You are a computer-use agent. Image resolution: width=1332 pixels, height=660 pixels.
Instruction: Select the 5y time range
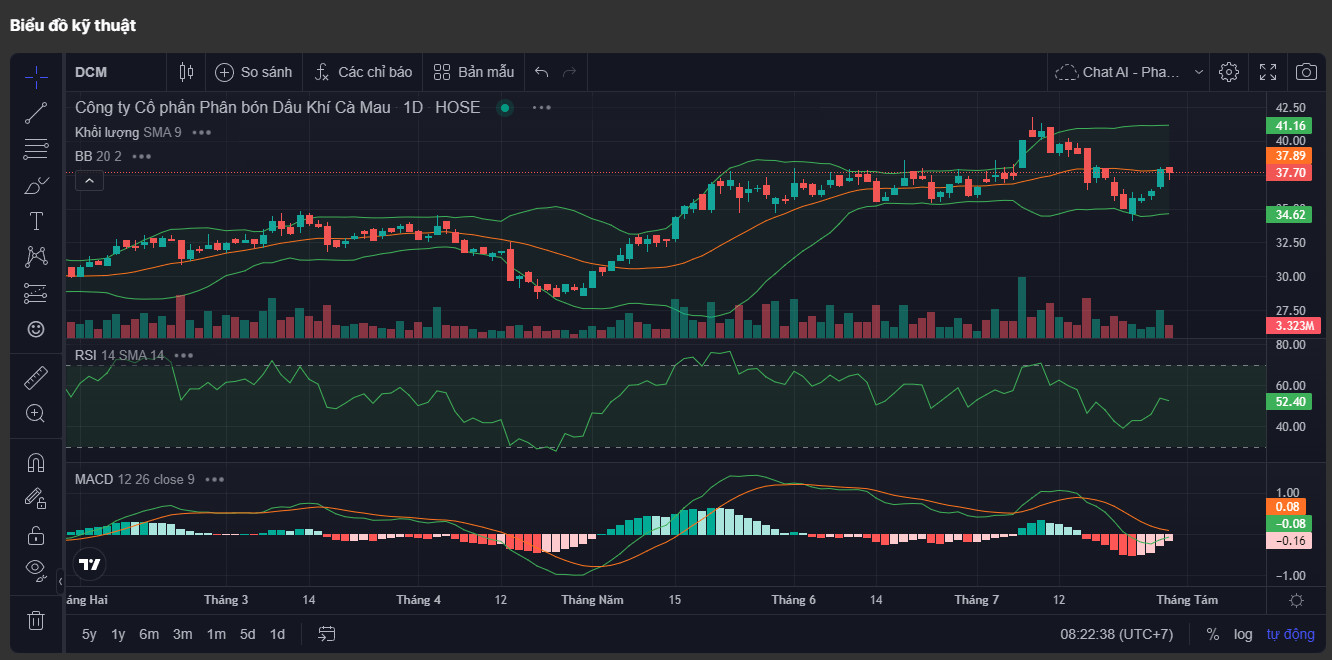tap(90, 634)
